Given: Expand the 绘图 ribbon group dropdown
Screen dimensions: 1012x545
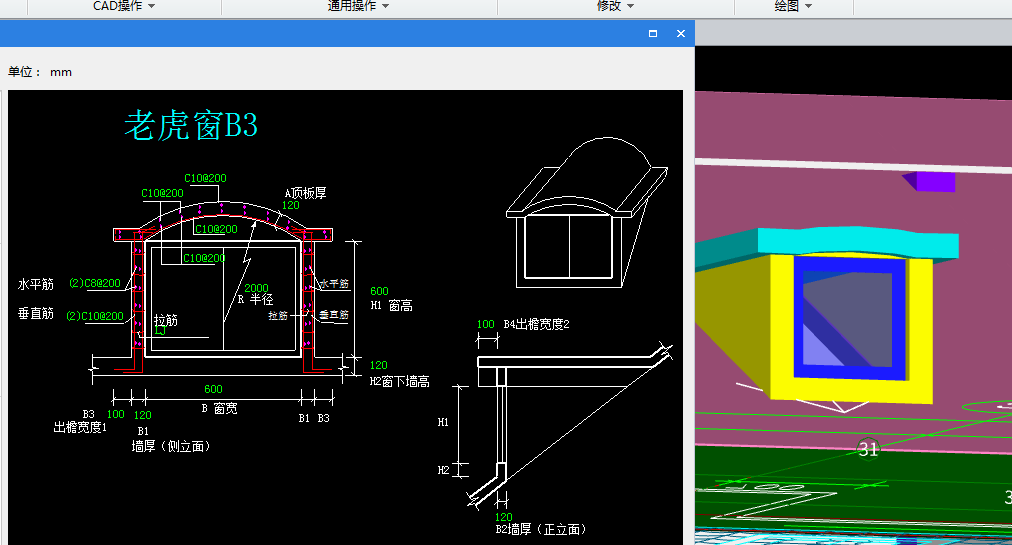Looking at the screenshot, I should (x=793, y=6).
